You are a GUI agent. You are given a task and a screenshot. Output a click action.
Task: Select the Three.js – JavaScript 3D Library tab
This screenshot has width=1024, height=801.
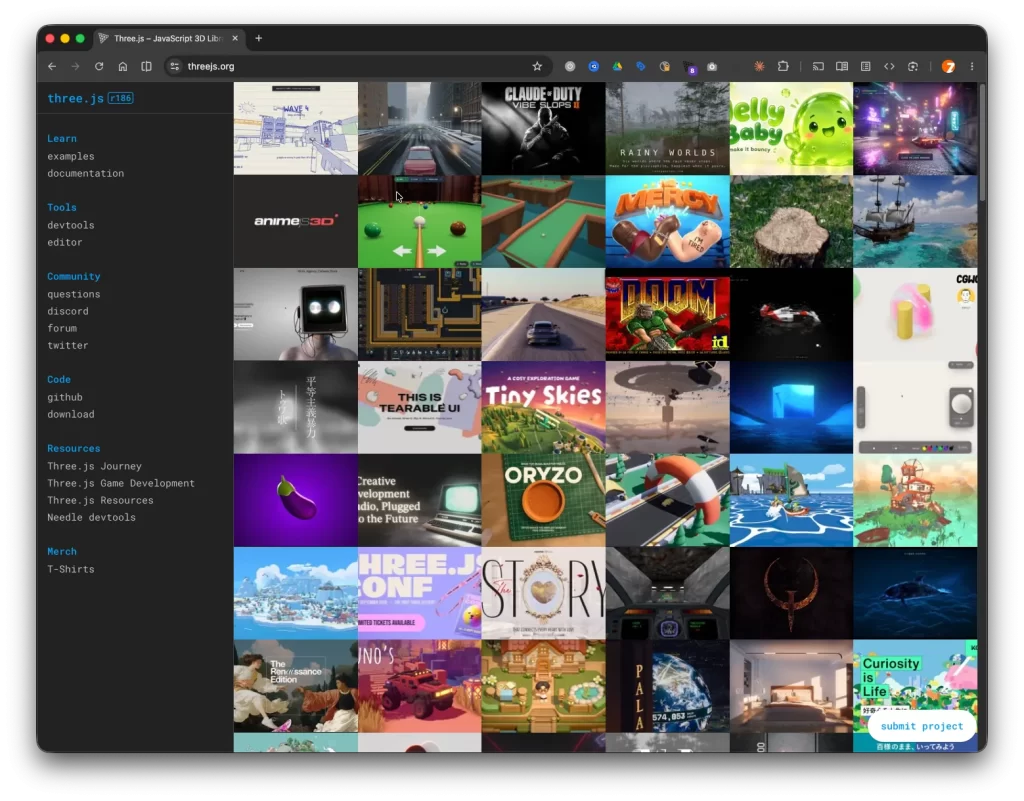(168, 39)
